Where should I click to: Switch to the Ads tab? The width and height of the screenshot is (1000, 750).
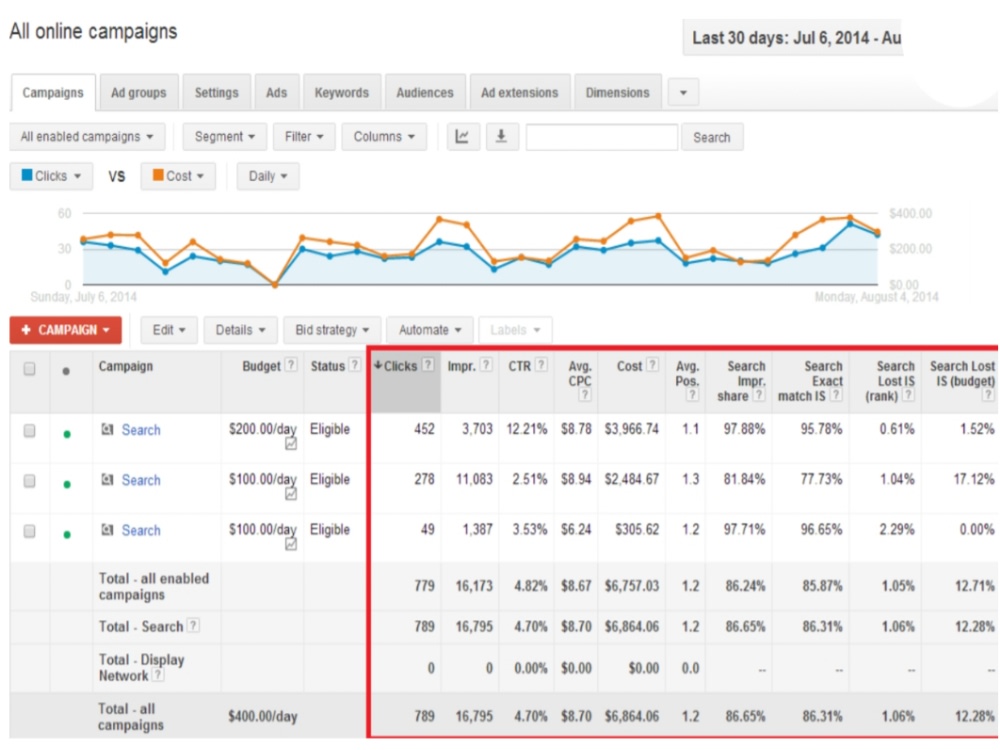276,92
